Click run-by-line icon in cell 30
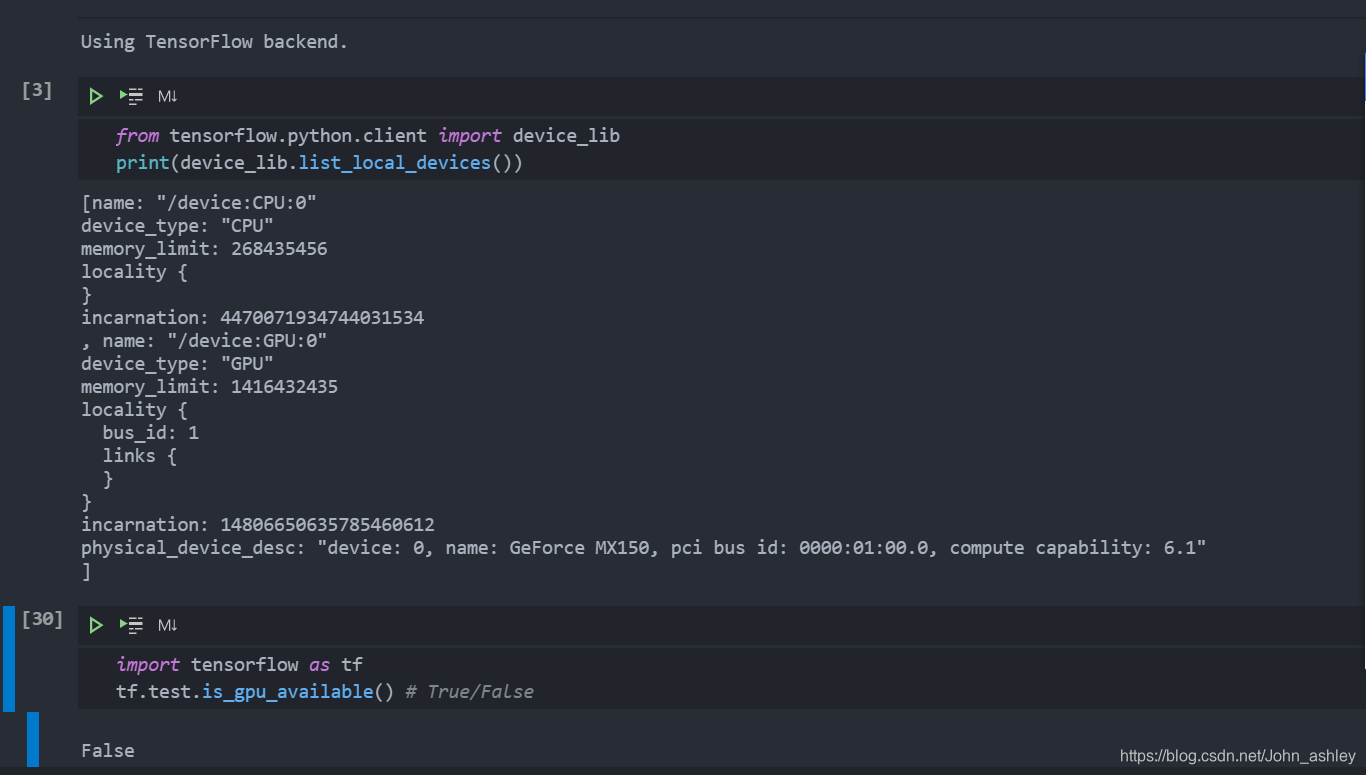1366x775 pixels. 131,625
